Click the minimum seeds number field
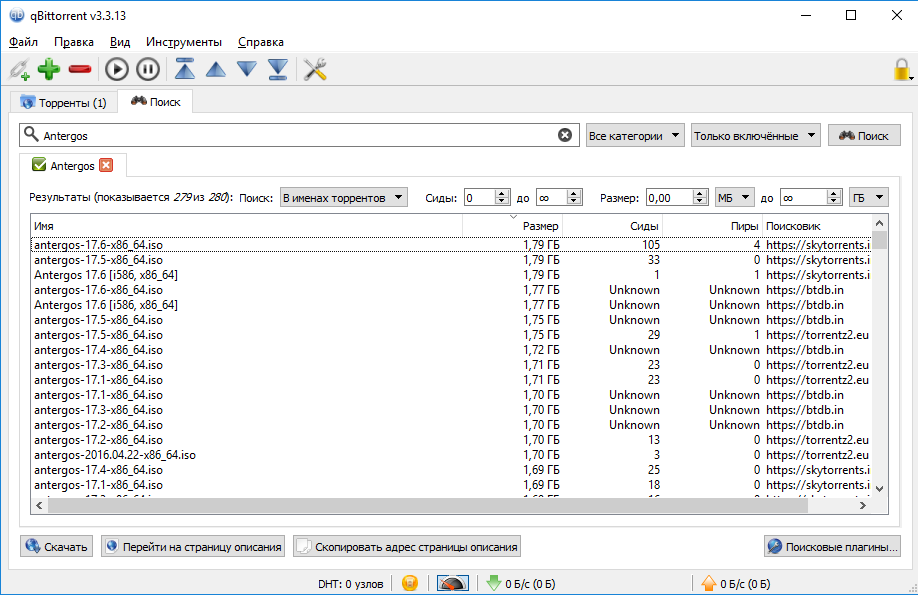Viewport: 918px width, 595px height. point(480,198)
